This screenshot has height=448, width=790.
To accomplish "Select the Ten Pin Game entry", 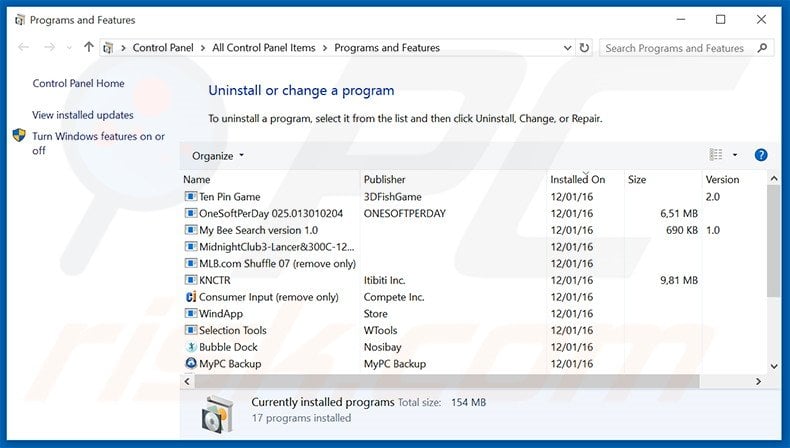I will click(230, 197).
